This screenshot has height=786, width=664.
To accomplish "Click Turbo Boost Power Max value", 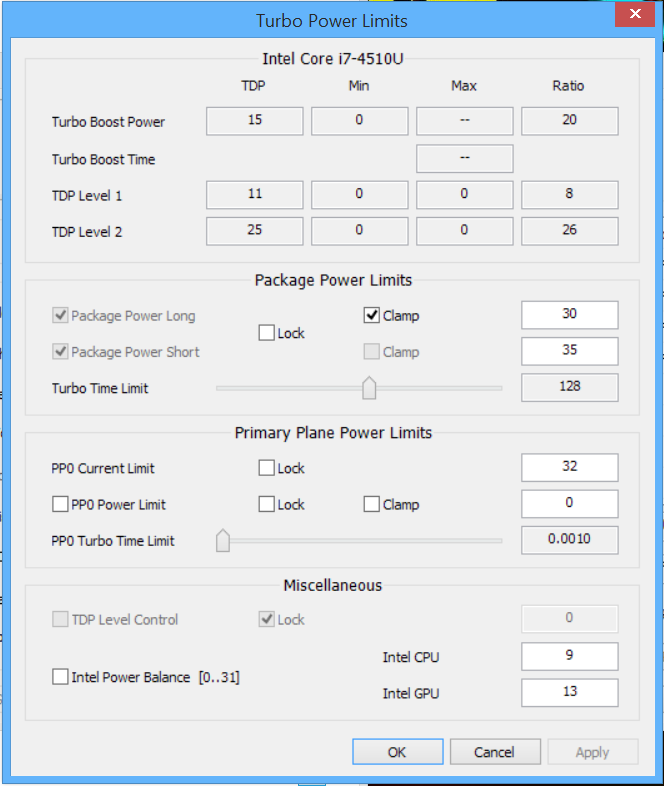I will tap(465, 121).
